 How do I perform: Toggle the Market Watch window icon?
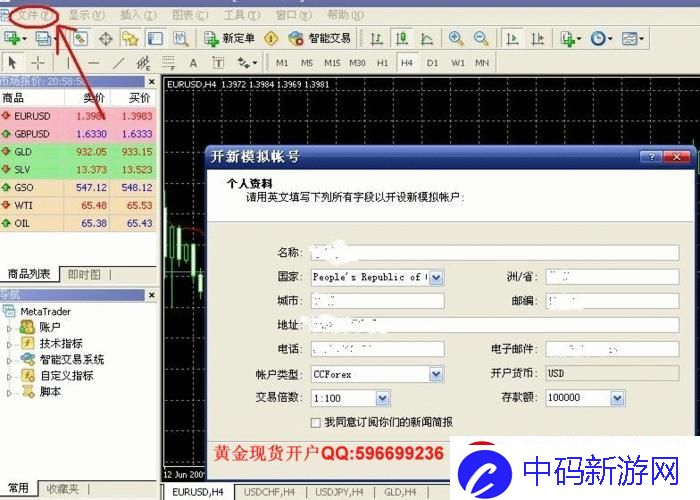pos(81,39)
